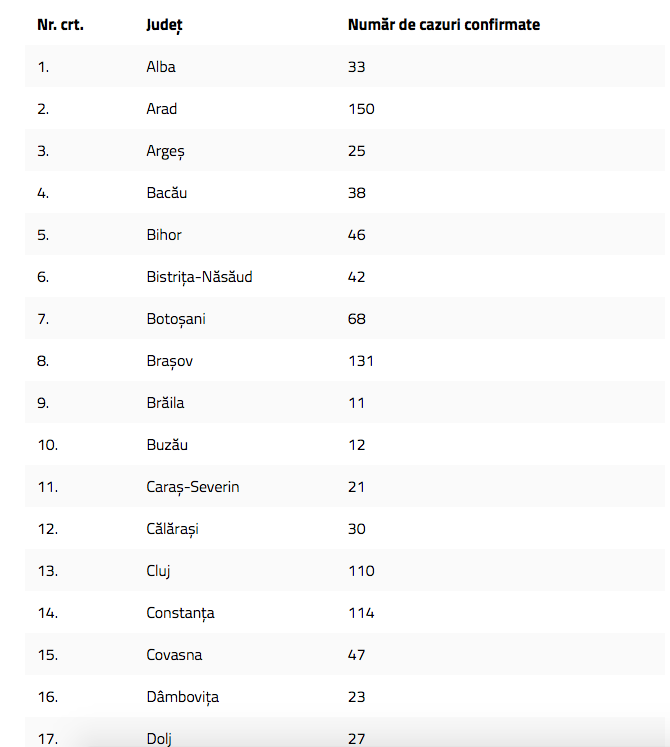
Task: Select the Alba county cell
Action: pyautogui.click(x=161, y=67)
